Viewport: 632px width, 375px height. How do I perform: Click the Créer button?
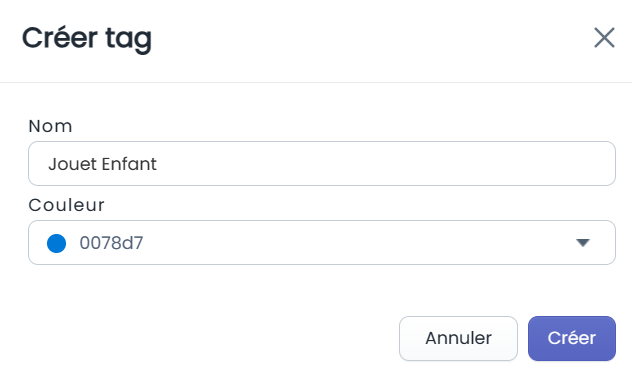pos(572,338)
